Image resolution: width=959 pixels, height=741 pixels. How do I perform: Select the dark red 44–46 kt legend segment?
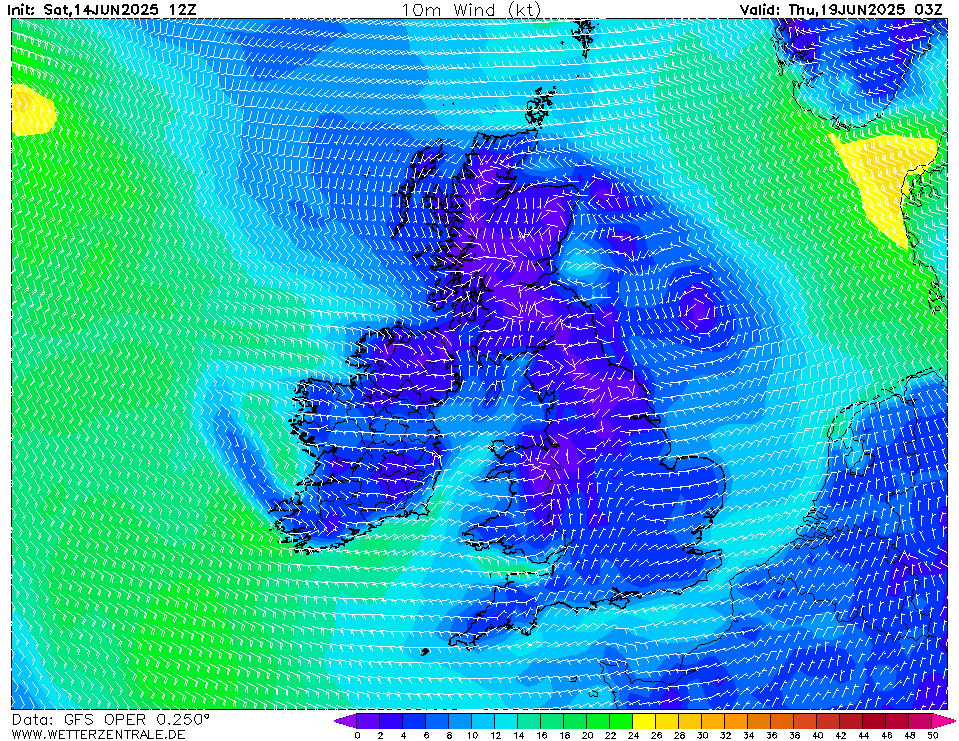[x=875, y=721]
